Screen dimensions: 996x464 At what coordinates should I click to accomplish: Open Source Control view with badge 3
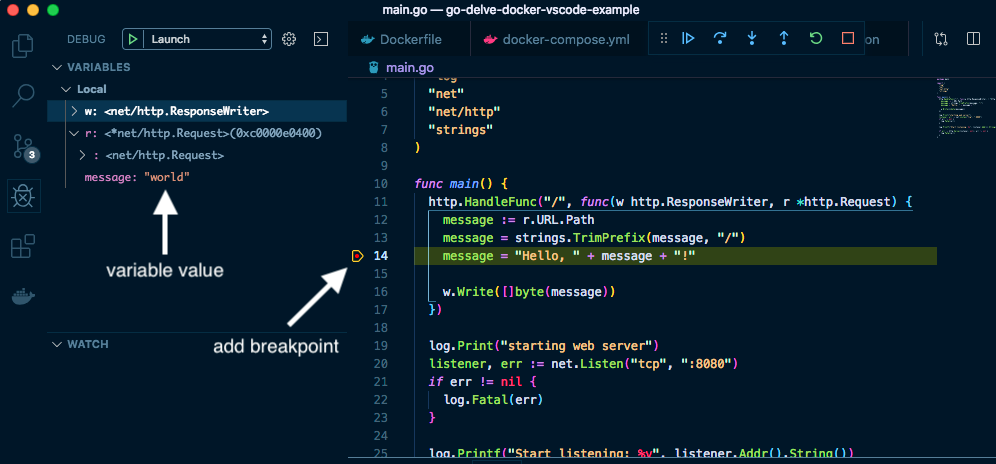pyautogui.click(x=23, y=146)
